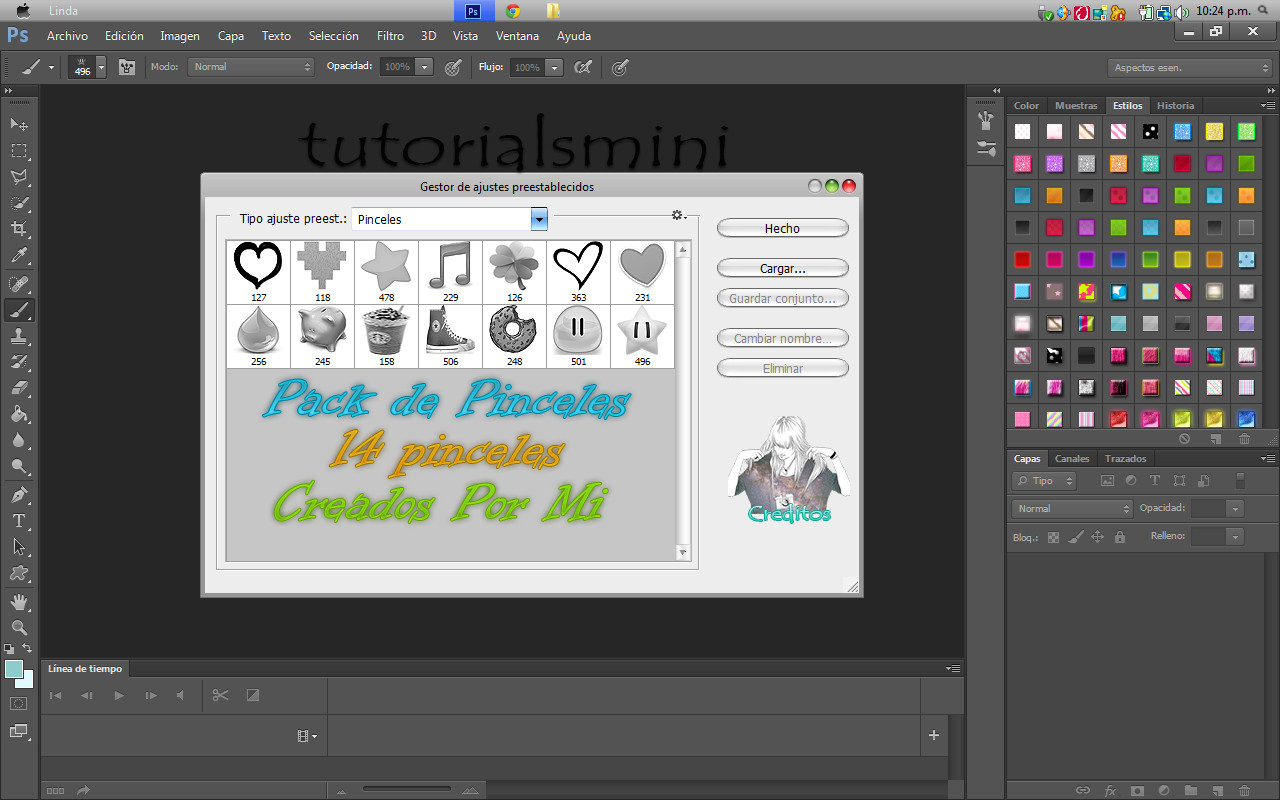The image size is (1280, 800).
Task: Select the Crop tool in toolbar
Action: coord(19,229)
